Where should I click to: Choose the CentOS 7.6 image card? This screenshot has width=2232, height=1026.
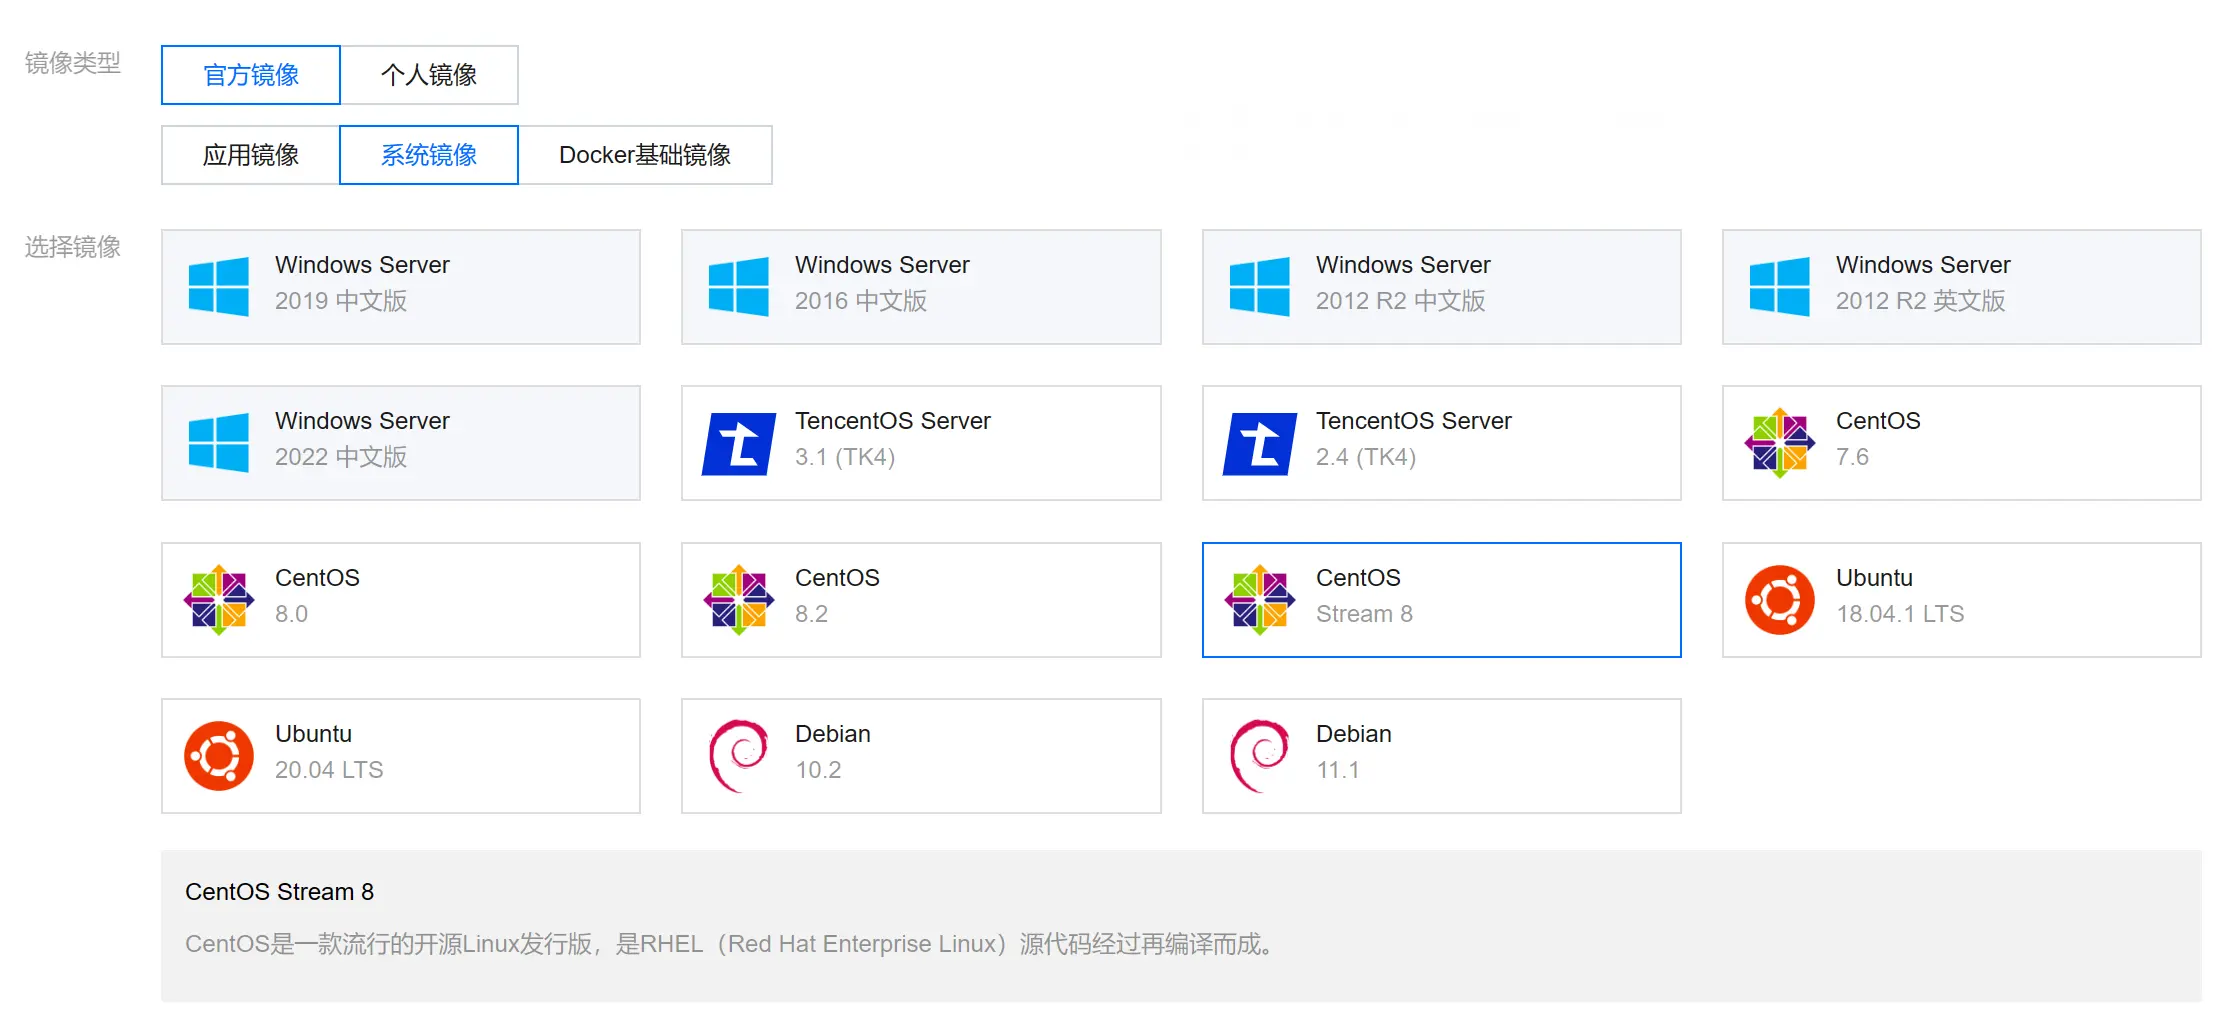pos(1962,443)
